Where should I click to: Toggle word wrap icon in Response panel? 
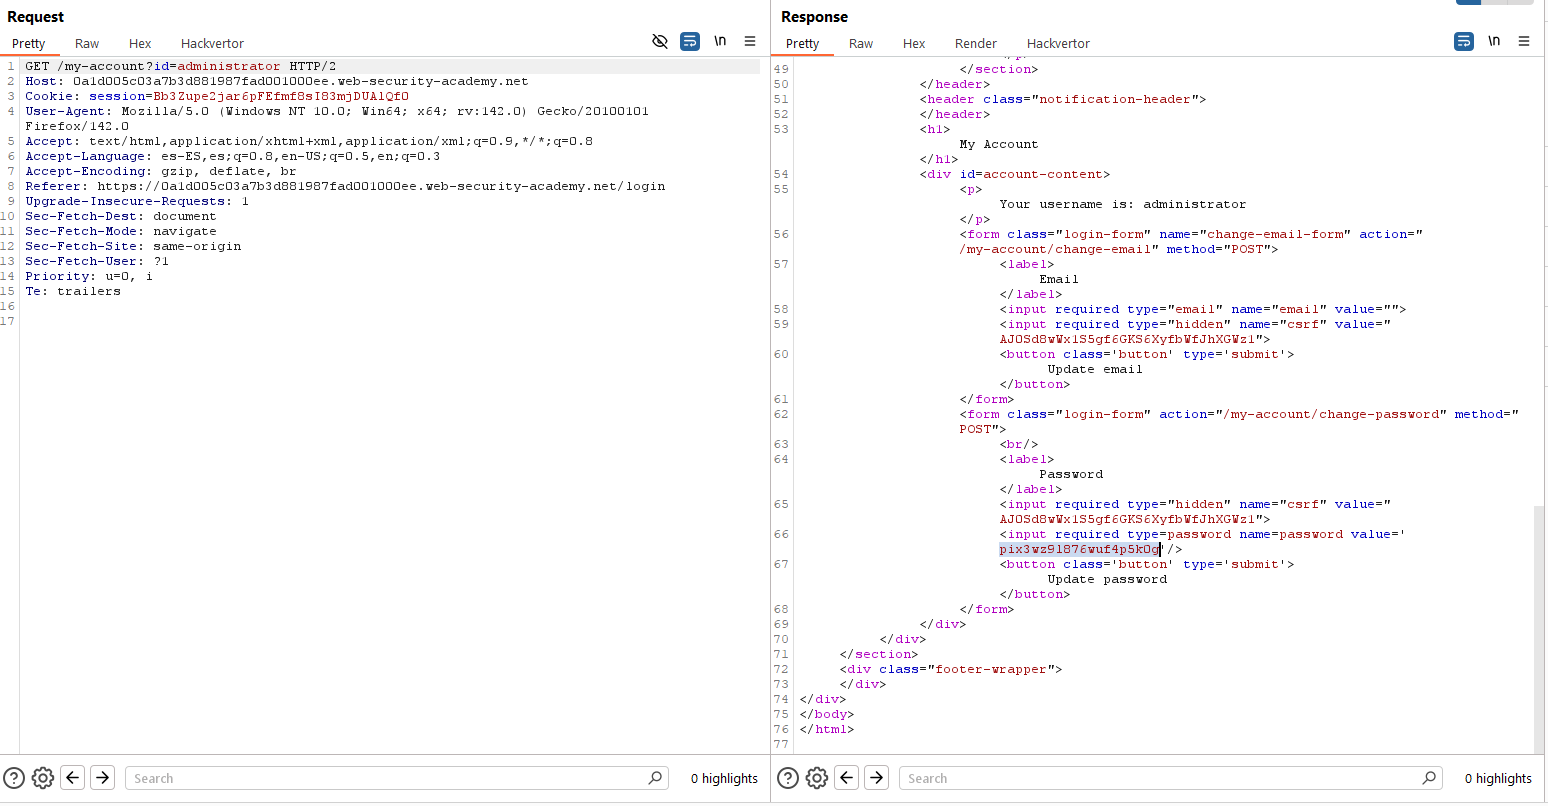1464,42
